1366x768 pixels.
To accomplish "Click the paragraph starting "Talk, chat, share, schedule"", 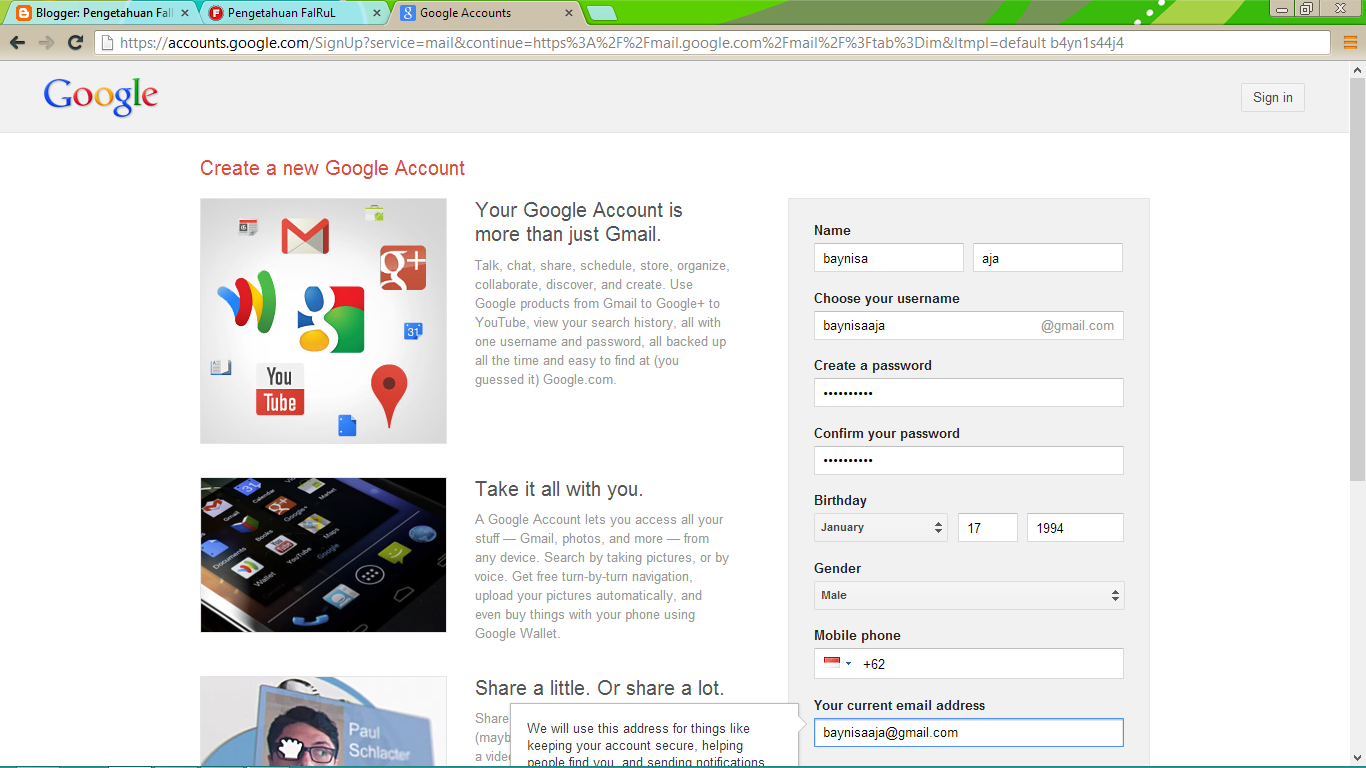I will [603, 323].
